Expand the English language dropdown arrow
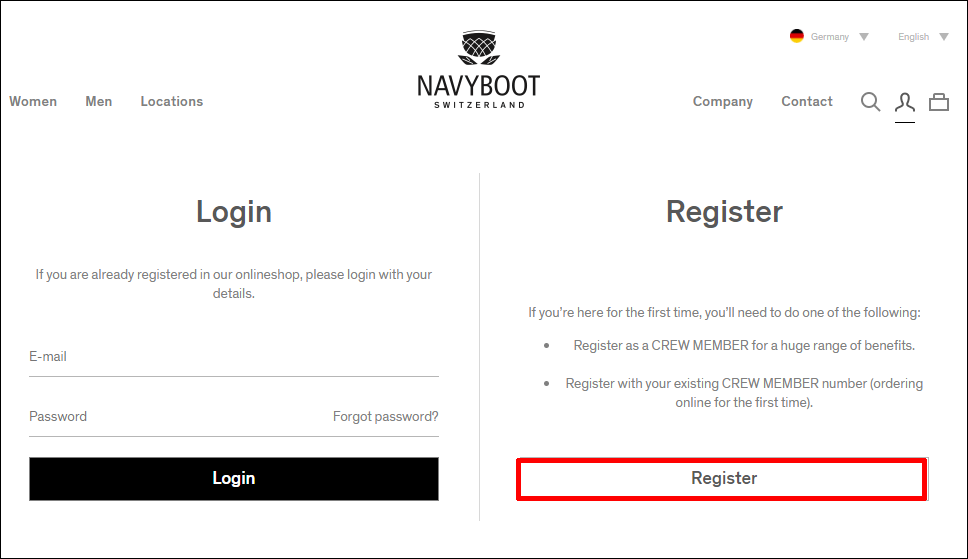The width and height of the screenshot is (968, 559). [944, 37]
